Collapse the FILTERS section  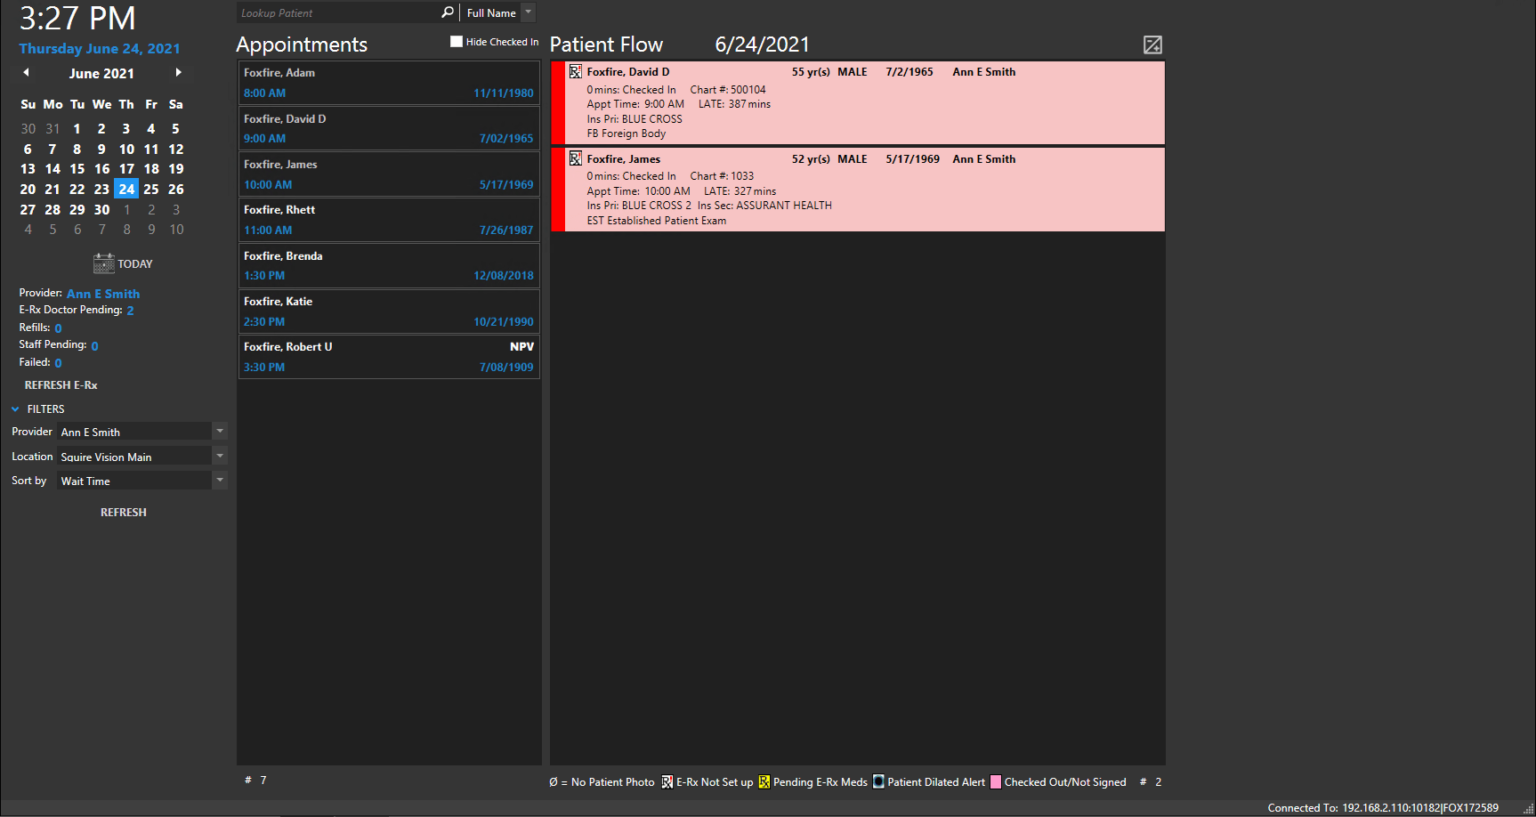click(x=15, y=409)
